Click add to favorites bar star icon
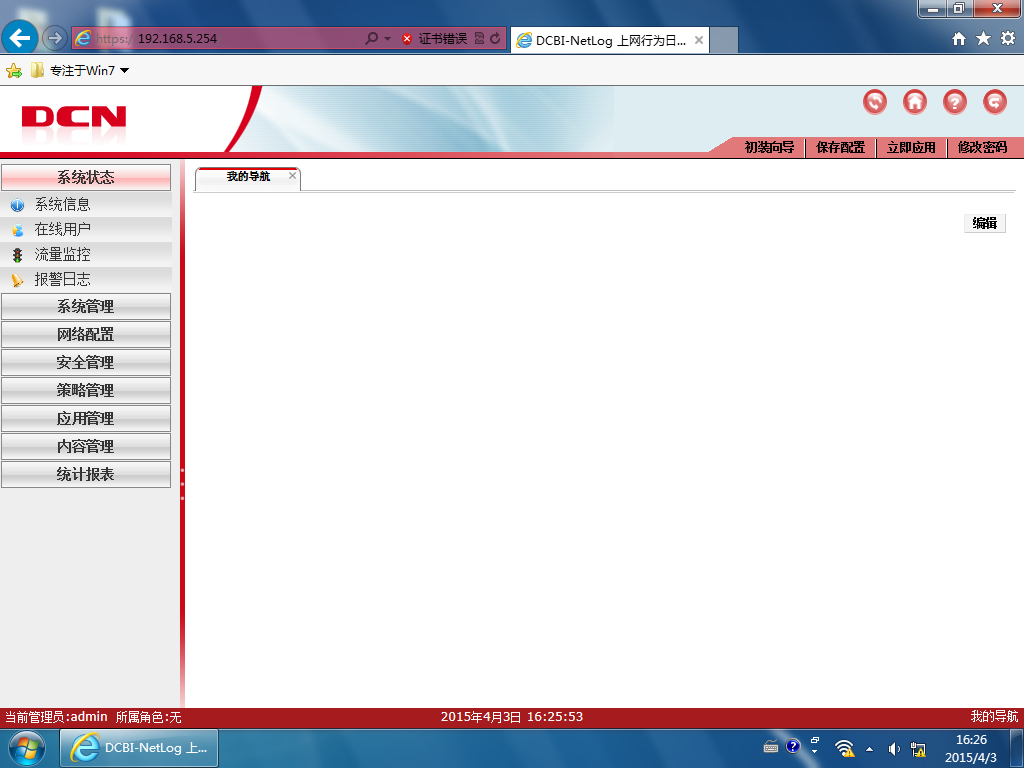The image size is (1024, 768). pyautogui.click(x=14, y=71)
